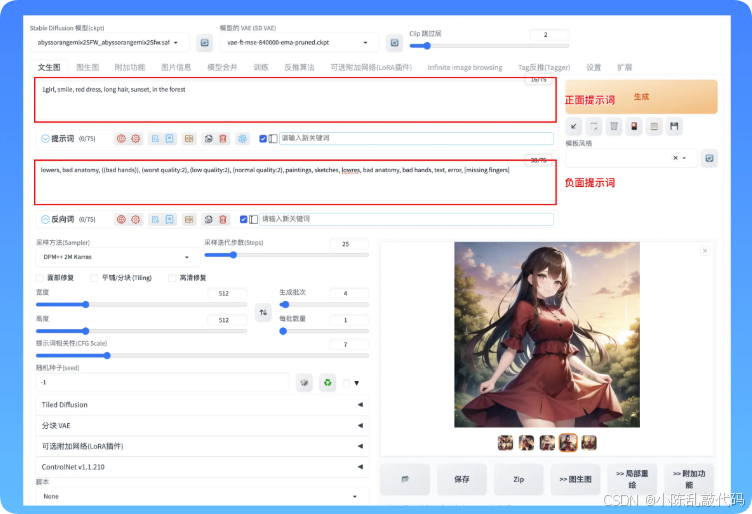Collapse the 提示词 keyword panel
Screen dimensions: 752x514
(x=45, y=139)
